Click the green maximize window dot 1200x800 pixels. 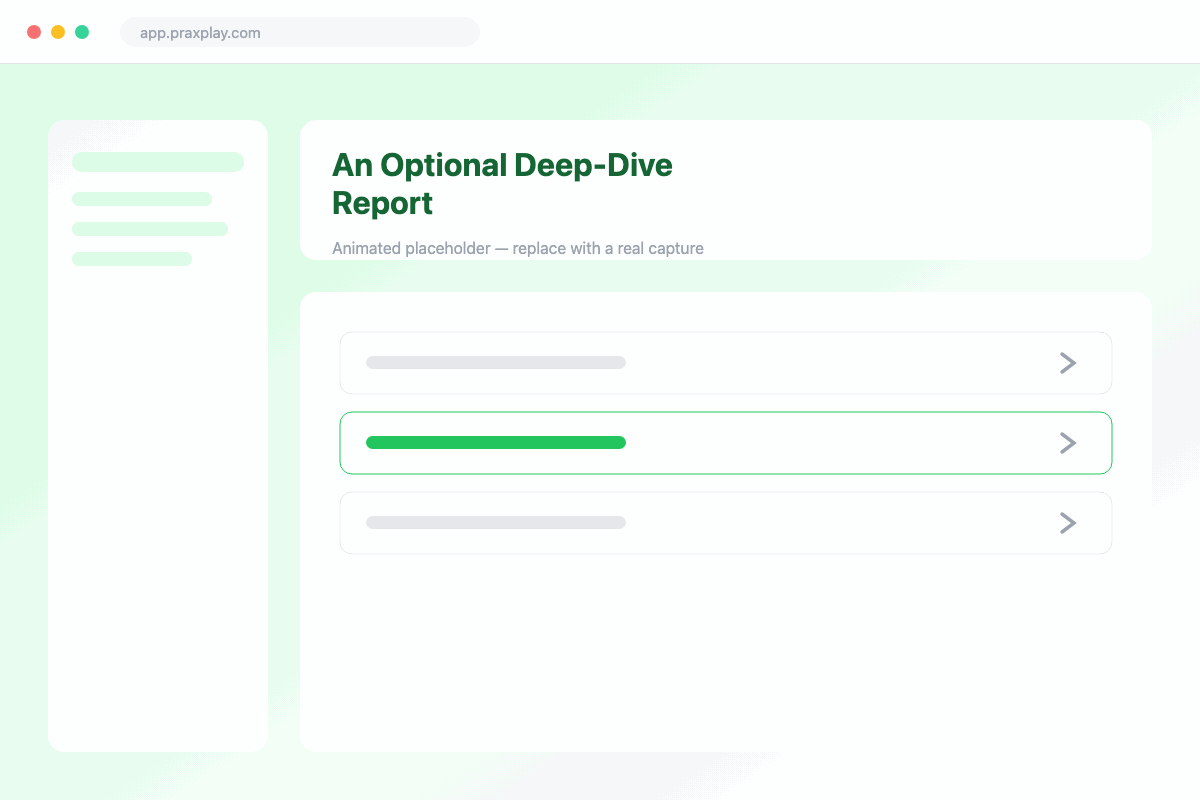tap(82, 32)
